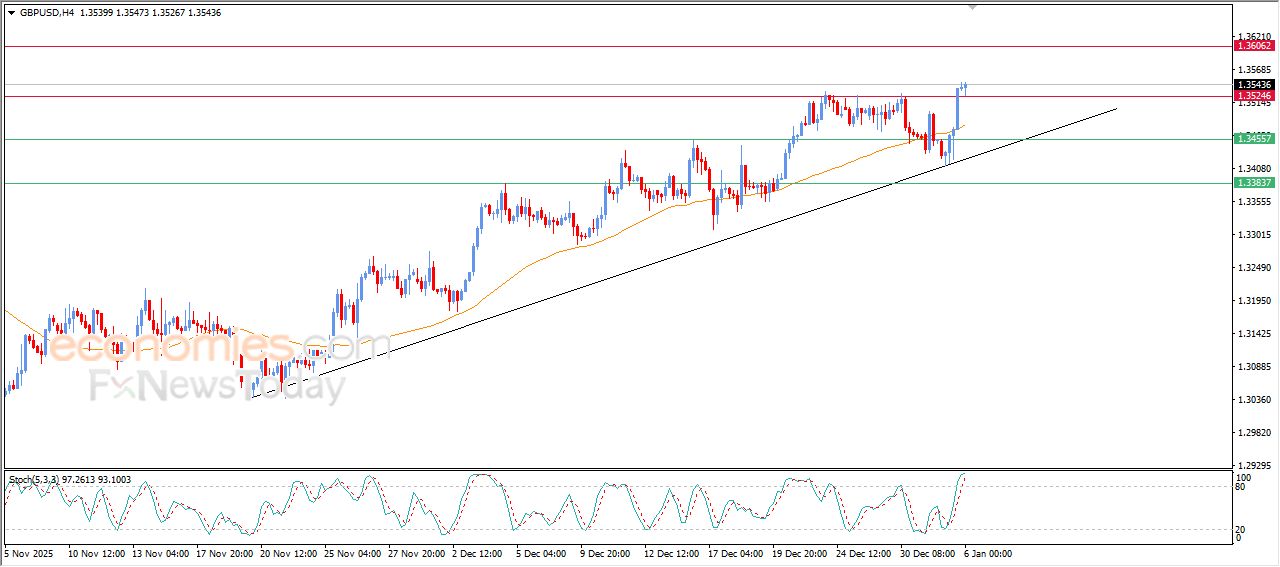Select the green 1.33837 price label
Viewport: 1280px width, 567px height.
(1254, 183)
